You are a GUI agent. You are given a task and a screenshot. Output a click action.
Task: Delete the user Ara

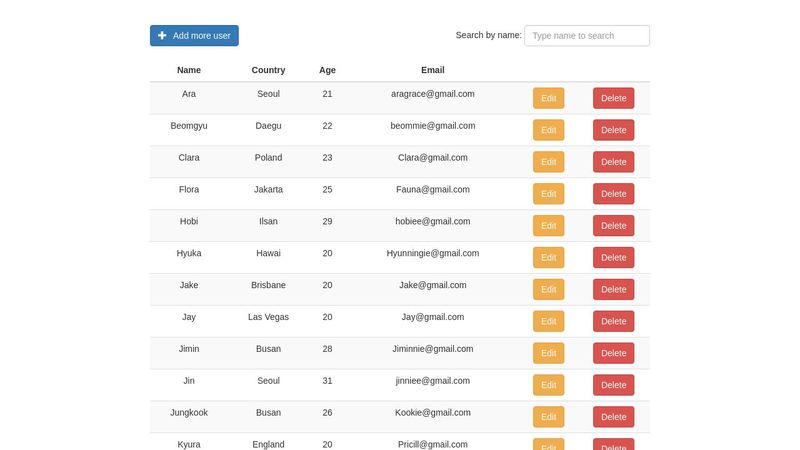[x=613, y=98]
